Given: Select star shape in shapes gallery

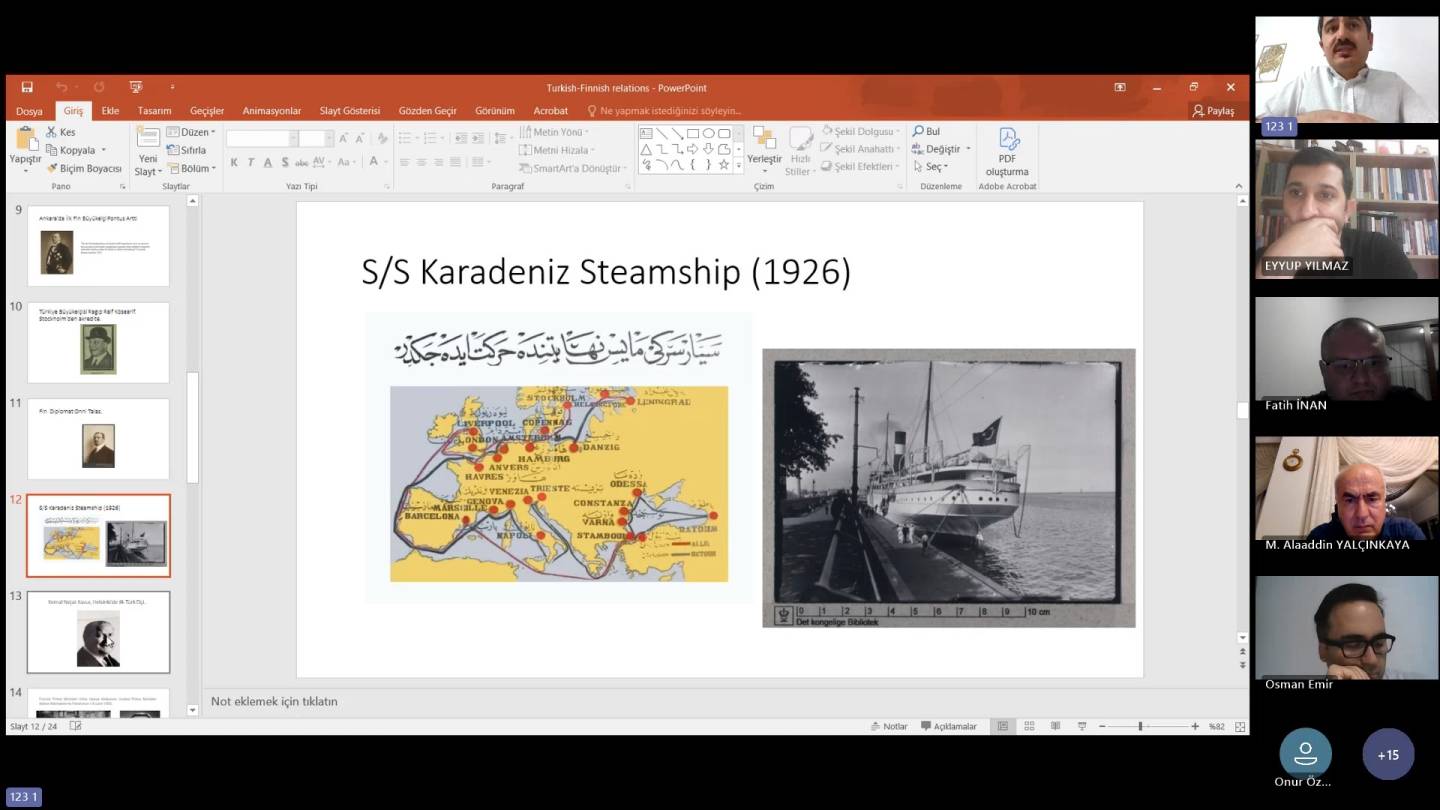Looking at the screenshot, I should point(724,164).
